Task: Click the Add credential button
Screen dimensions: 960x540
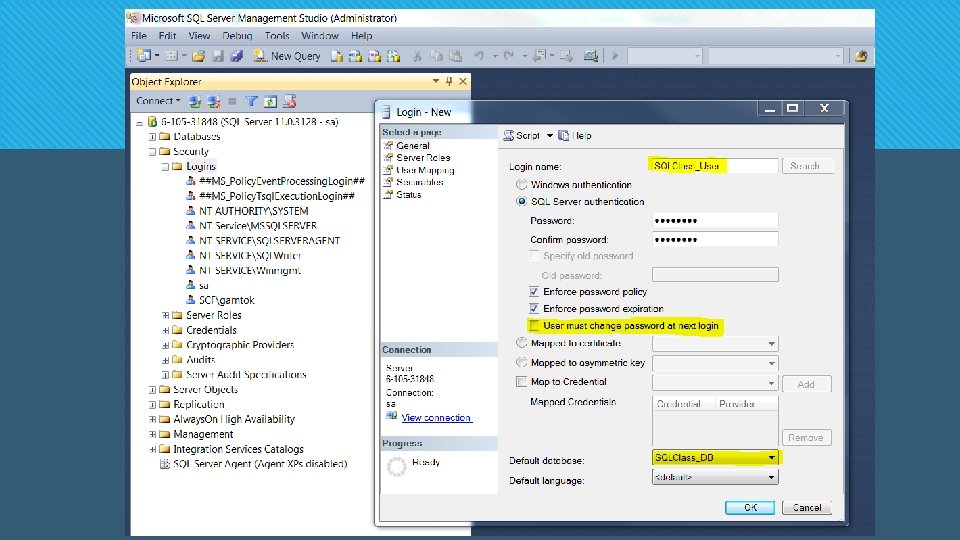Action: coord(806,384)
